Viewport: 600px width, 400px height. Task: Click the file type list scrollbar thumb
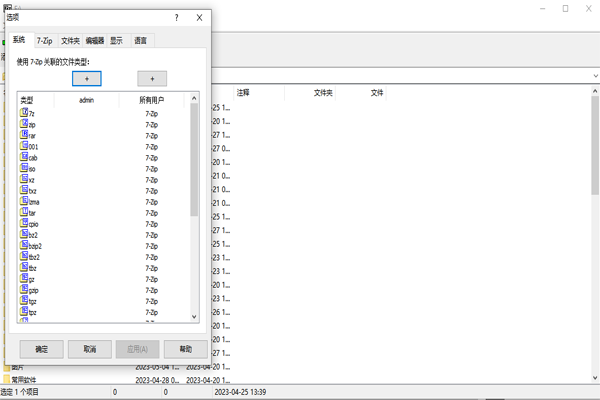[x=194, y=160]
